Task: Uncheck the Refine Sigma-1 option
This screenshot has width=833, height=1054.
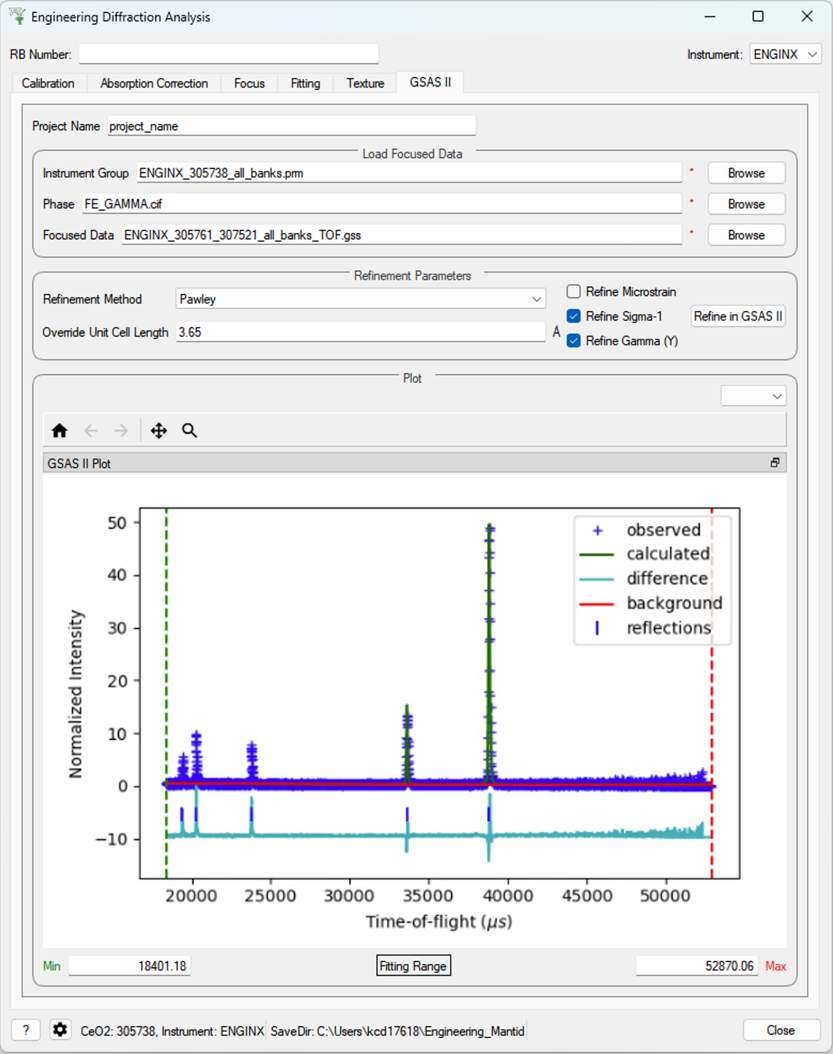Action: click(x=574, y=316)
